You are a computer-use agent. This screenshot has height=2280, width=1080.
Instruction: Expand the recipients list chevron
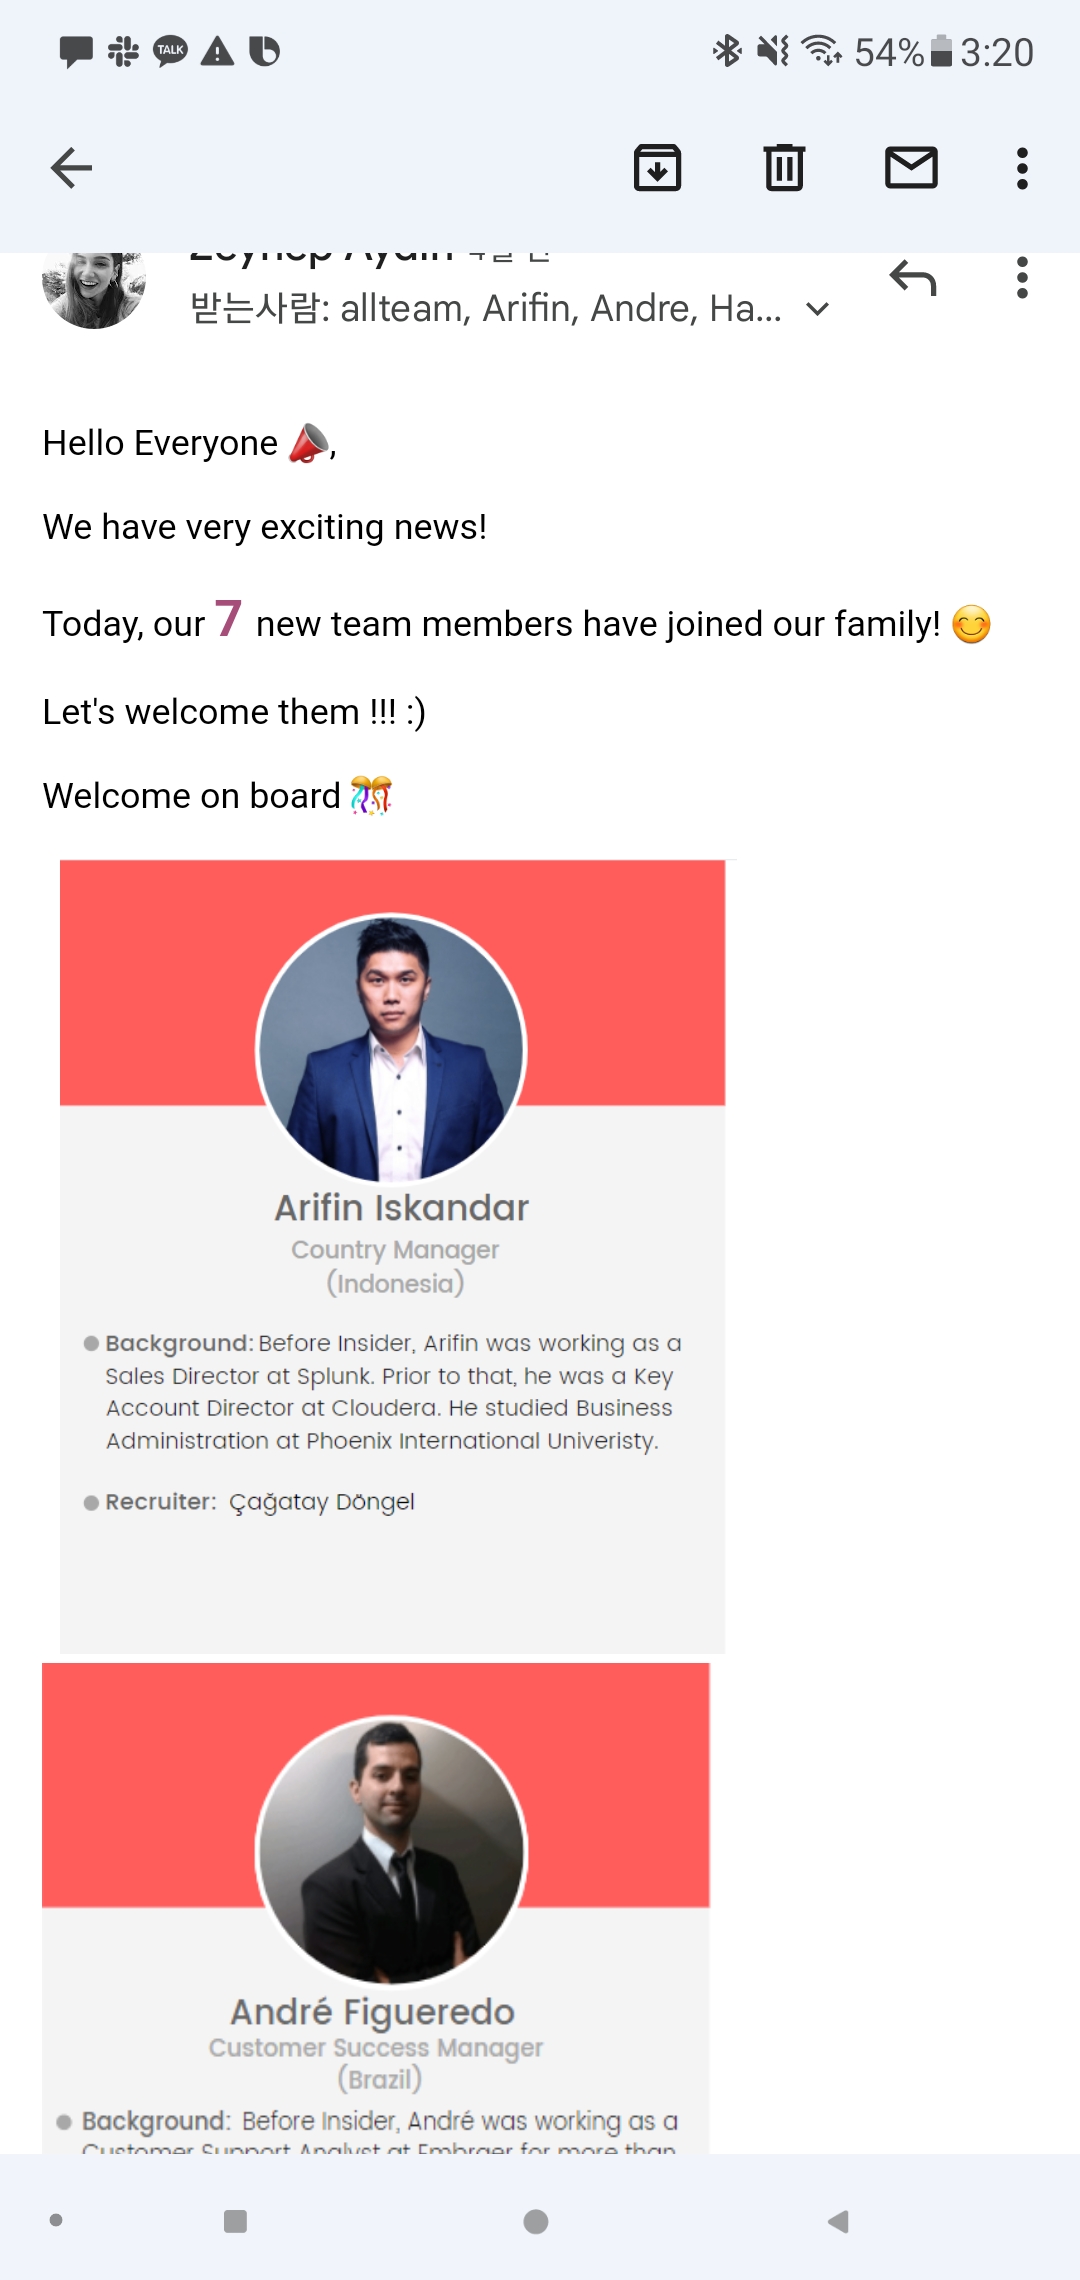pyautogui.click(x=818, y=309)
